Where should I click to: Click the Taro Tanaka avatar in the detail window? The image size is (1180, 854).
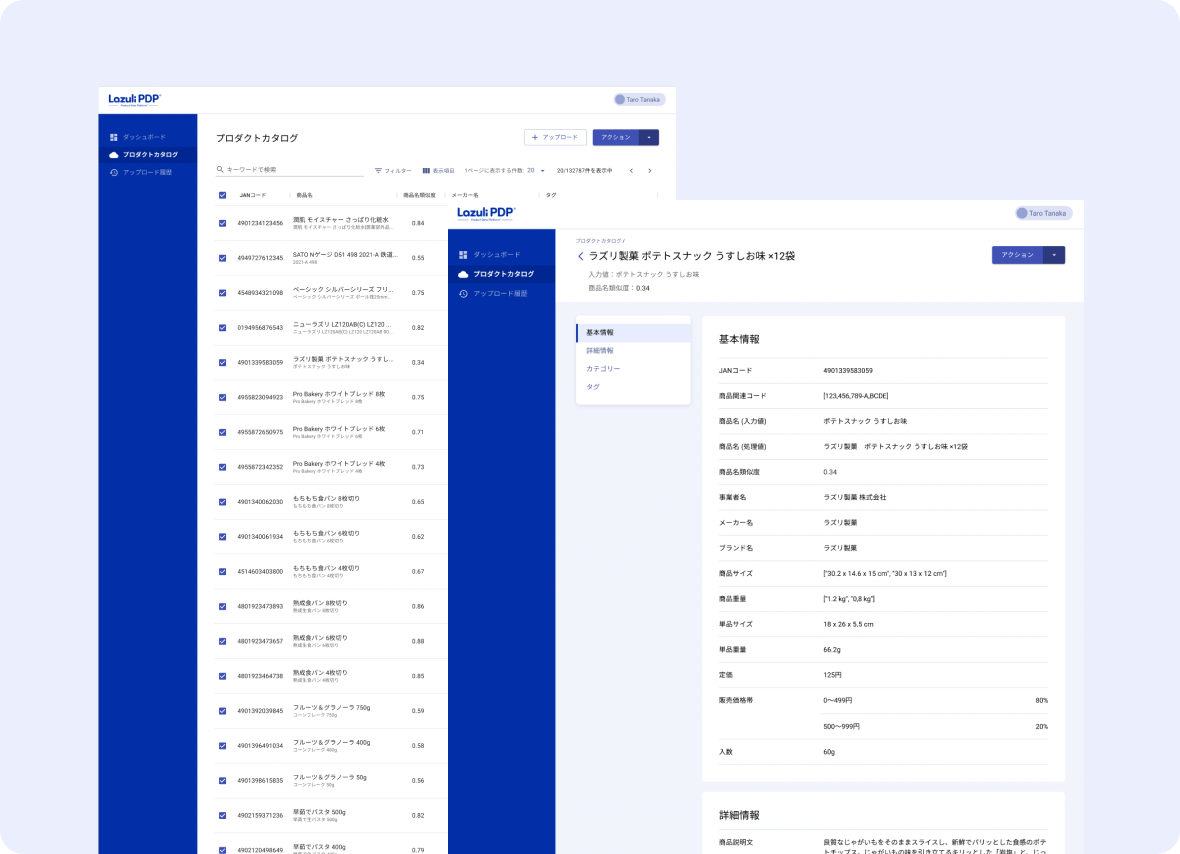click(x=1022, y=213)
